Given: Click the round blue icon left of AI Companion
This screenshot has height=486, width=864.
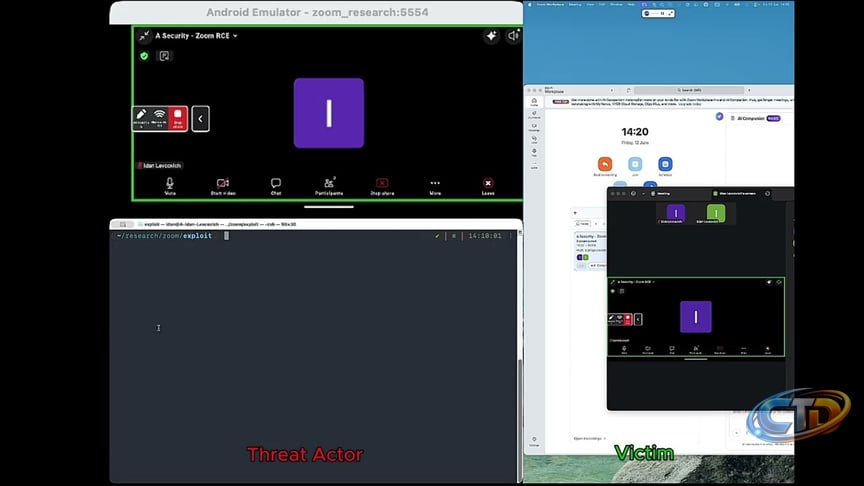Looking at the screenshot, I should tap(719, 116).
